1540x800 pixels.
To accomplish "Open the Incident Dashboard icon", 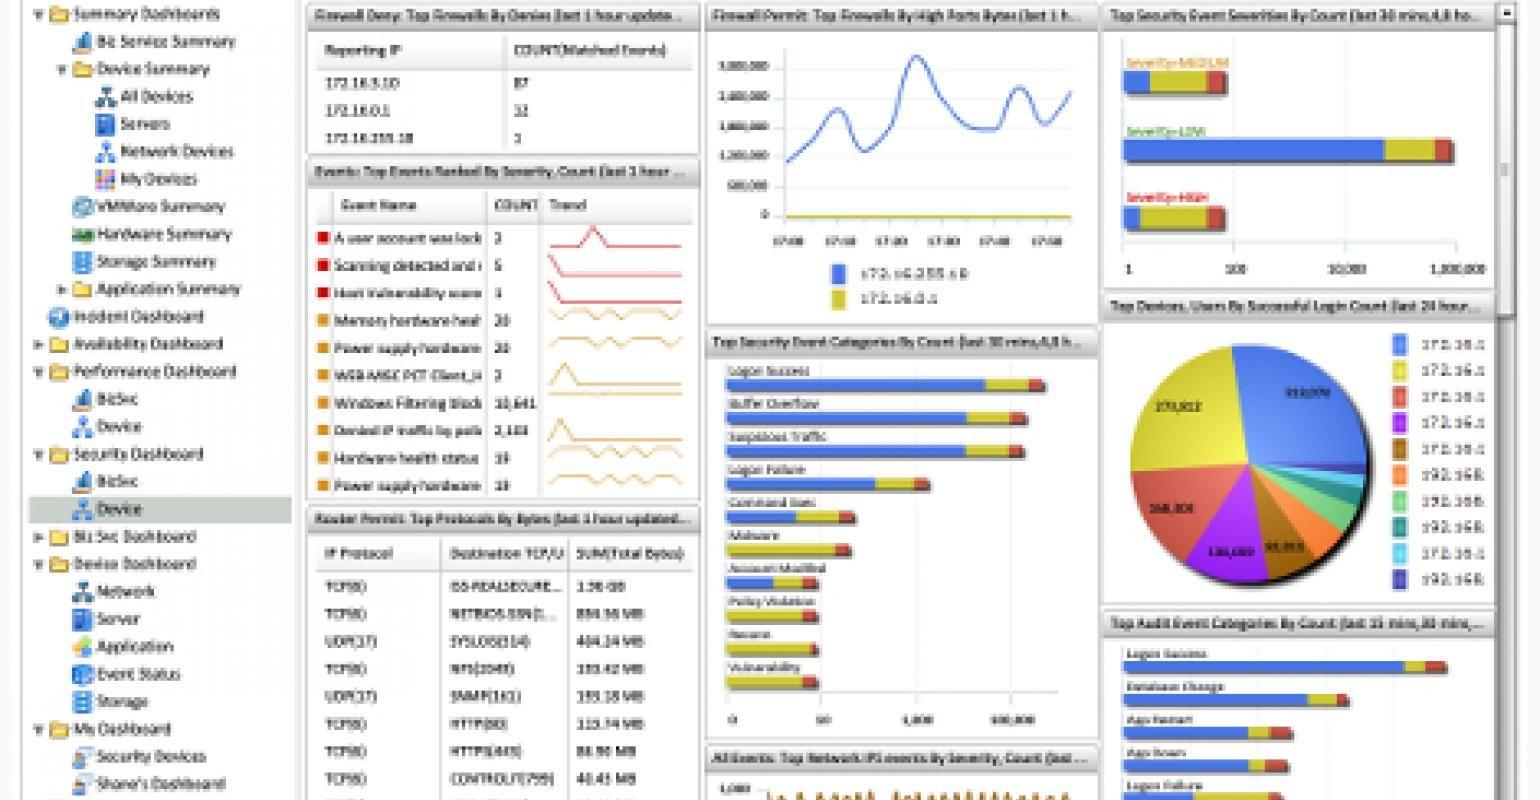I will point(60,317).
